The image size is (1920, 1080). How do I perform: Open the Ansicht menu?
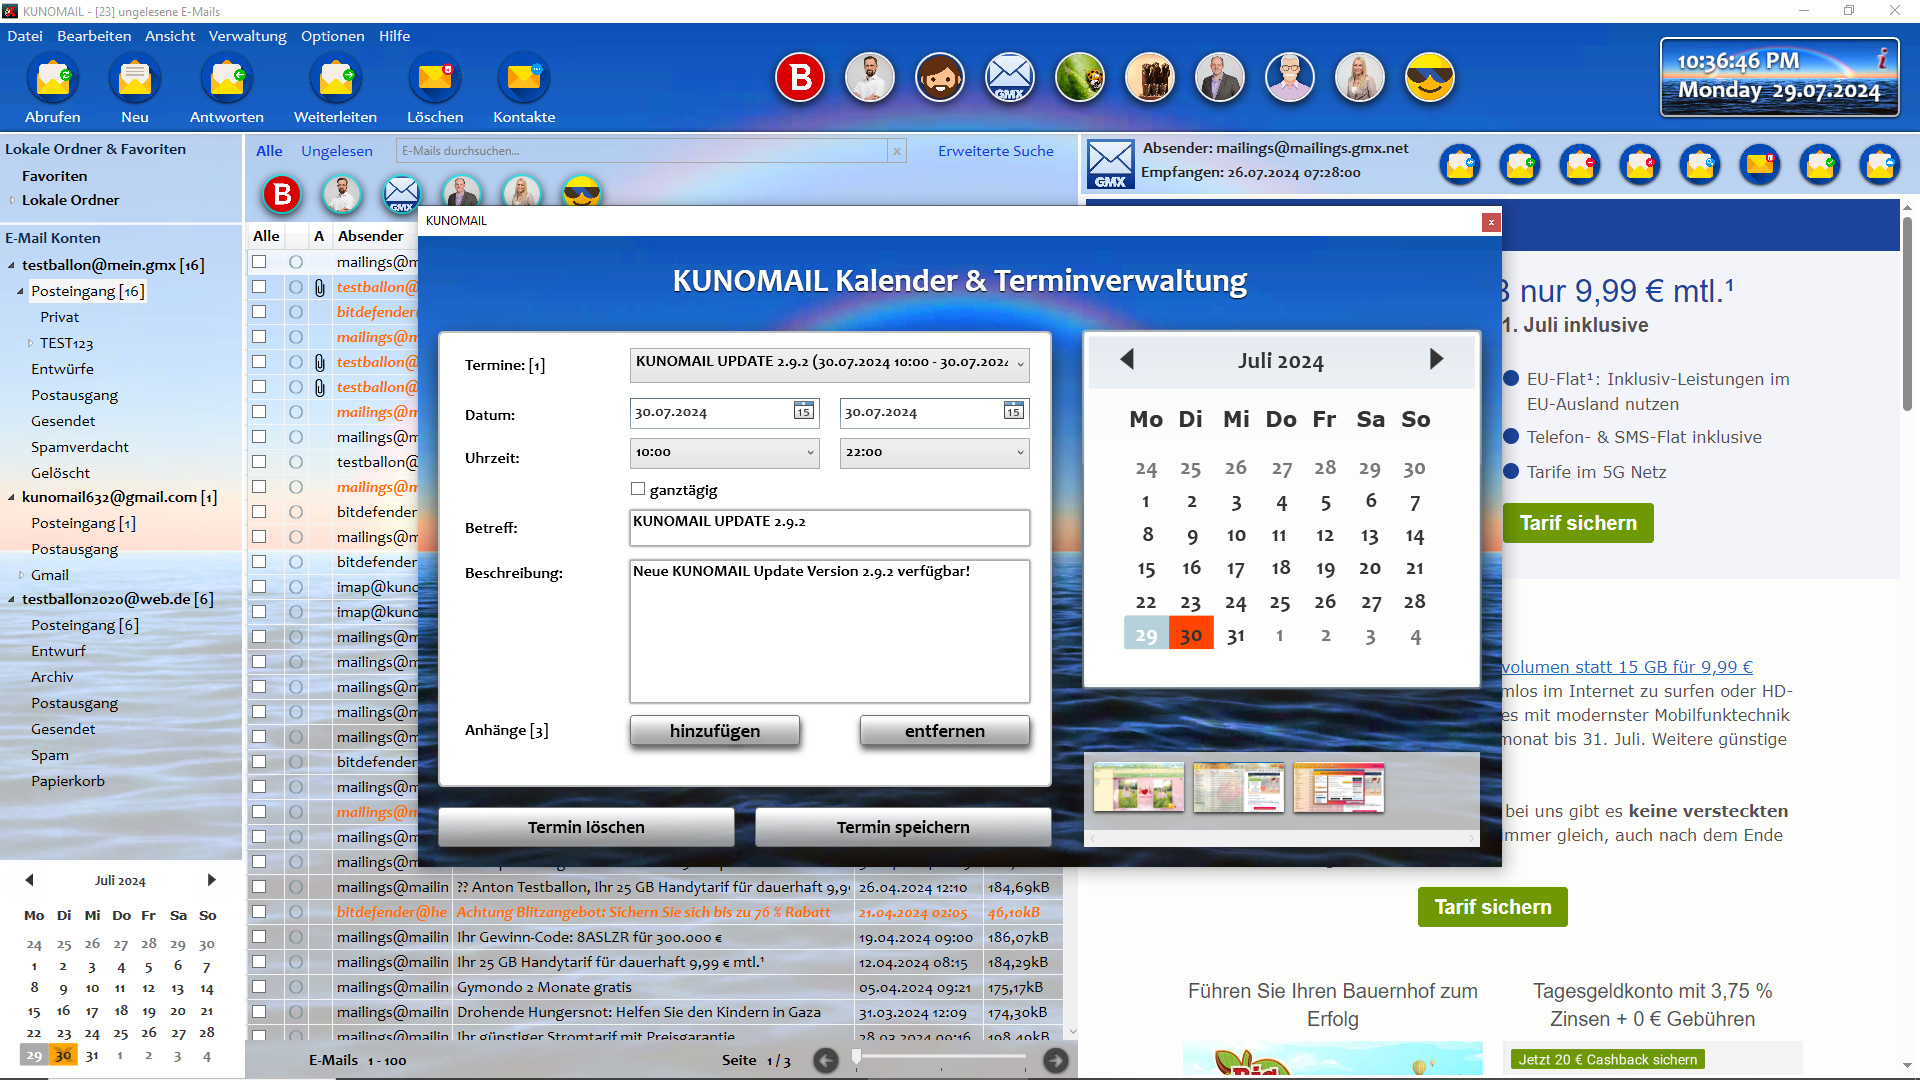170,36
